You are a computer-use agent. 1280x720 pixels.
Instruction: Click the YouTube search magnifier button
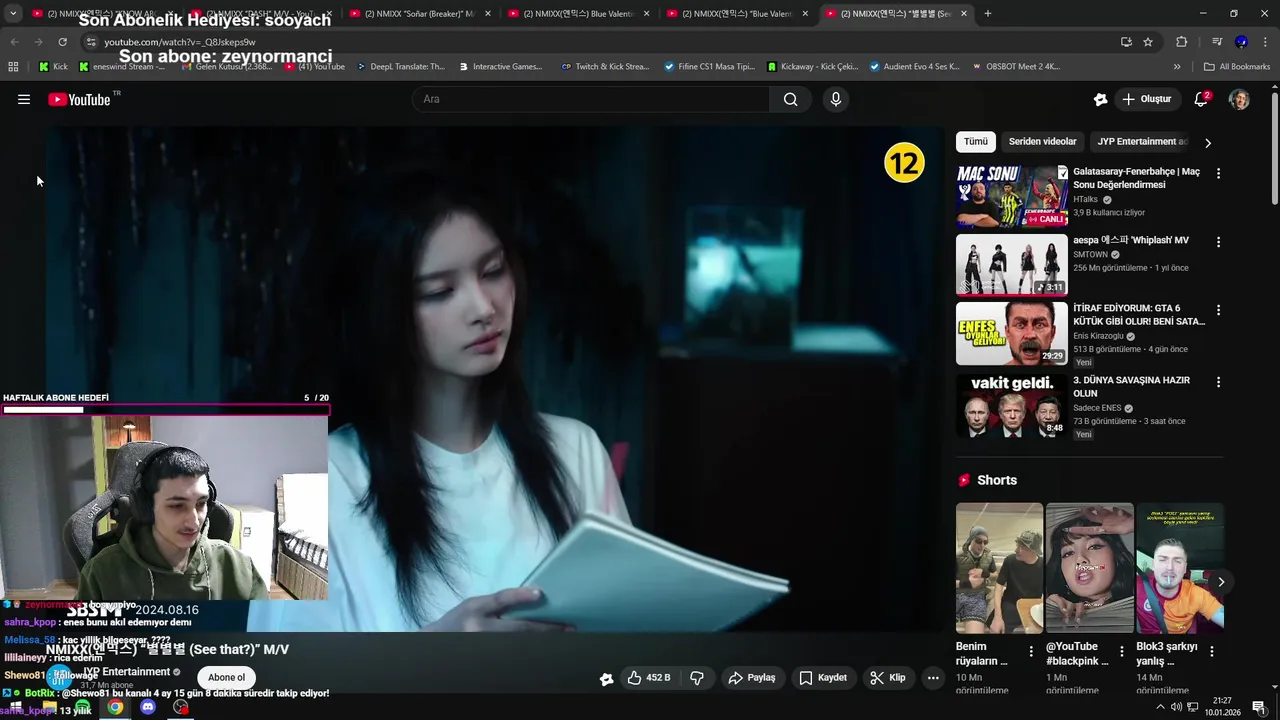[x=791, y=99]
